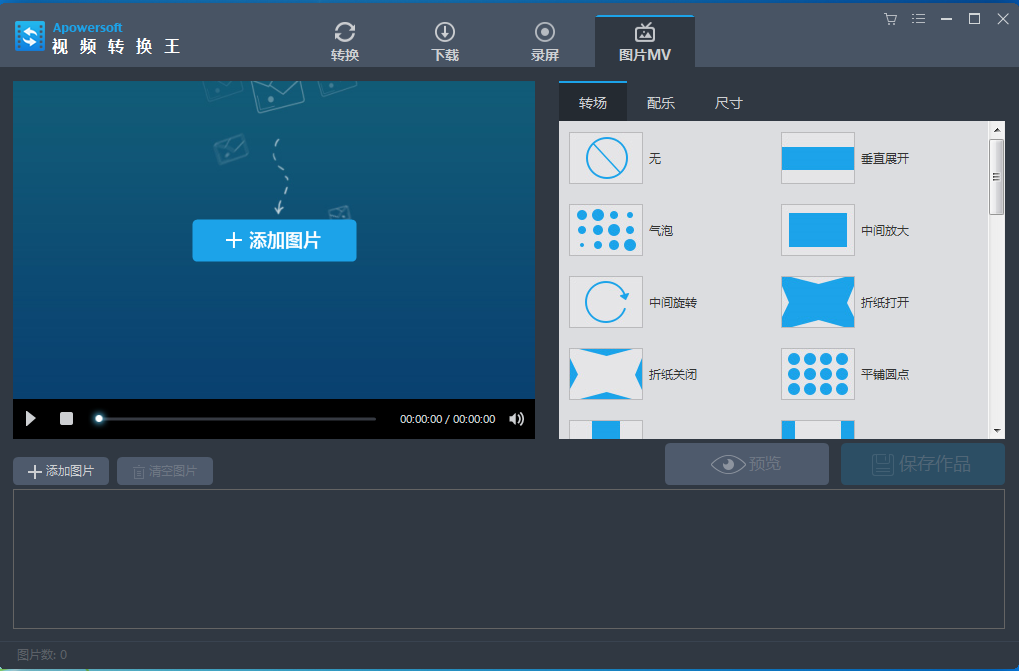Select the 垂直展开 vertical expand transition
The width and height of the screenshot is (1019, 671).
(x=817, y=158)
